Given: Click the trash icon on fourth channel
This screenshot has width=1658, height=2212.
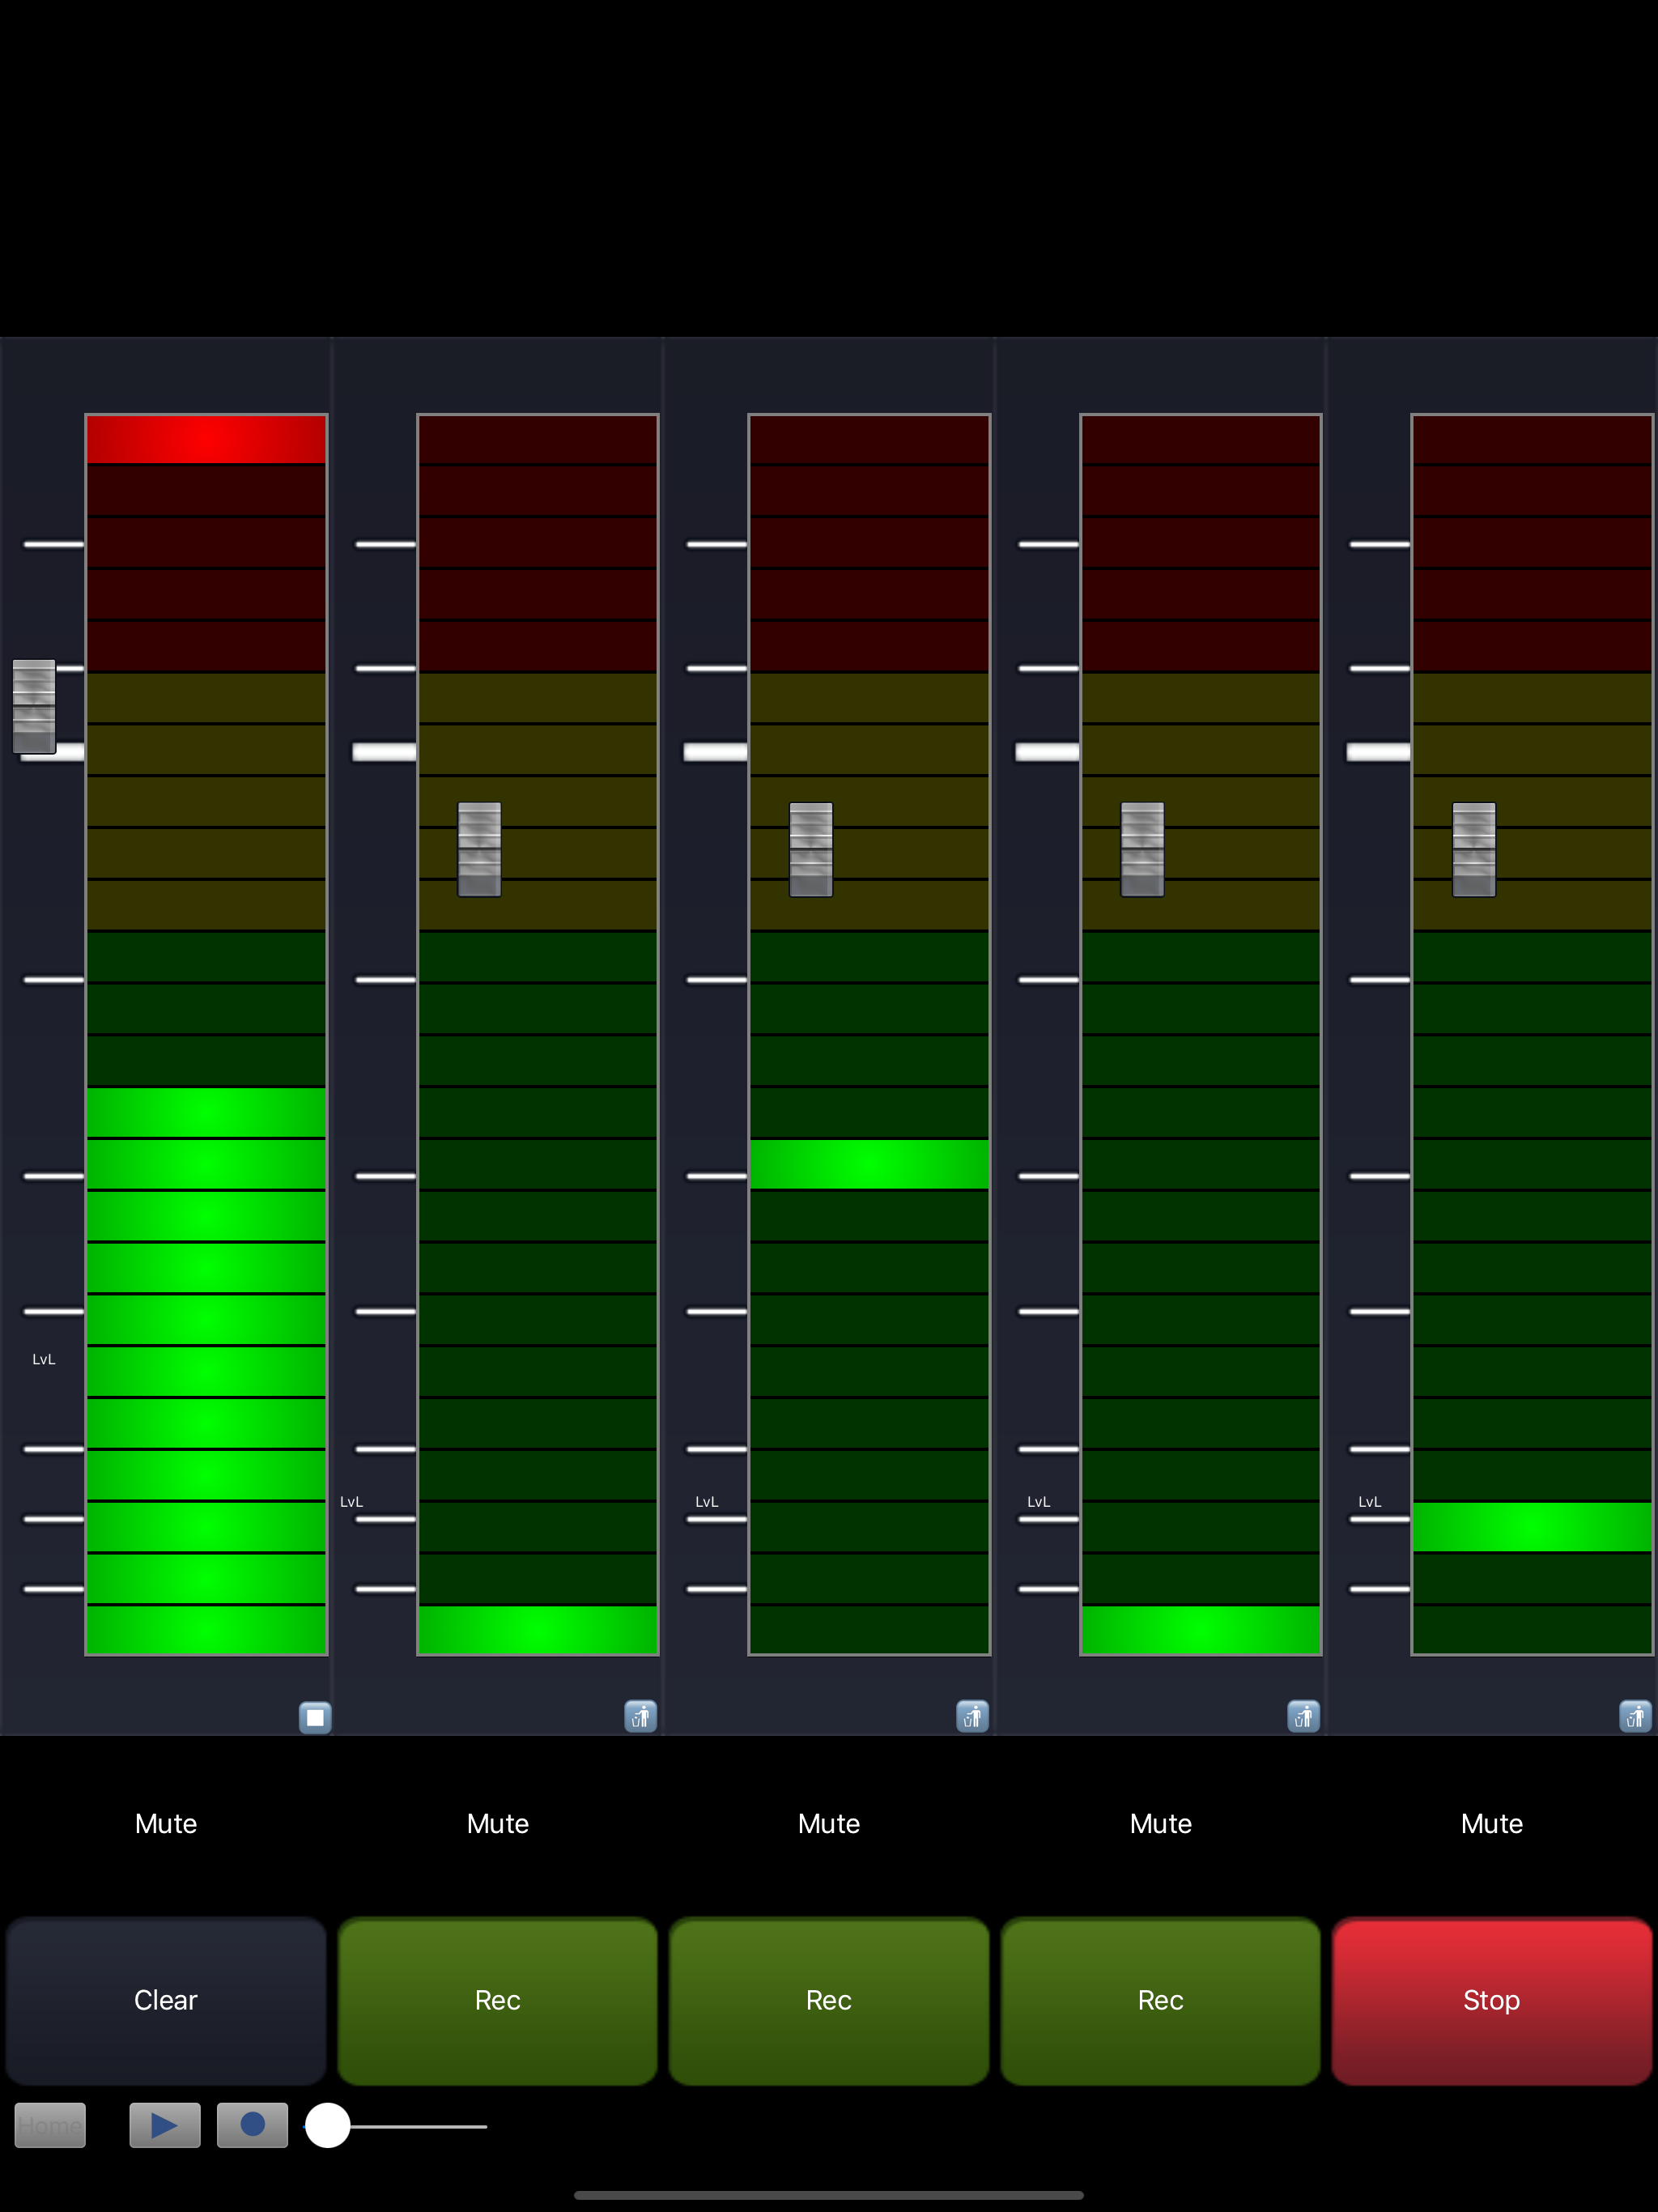Looking at the screenshot, I should (x=1303, y=1717).
